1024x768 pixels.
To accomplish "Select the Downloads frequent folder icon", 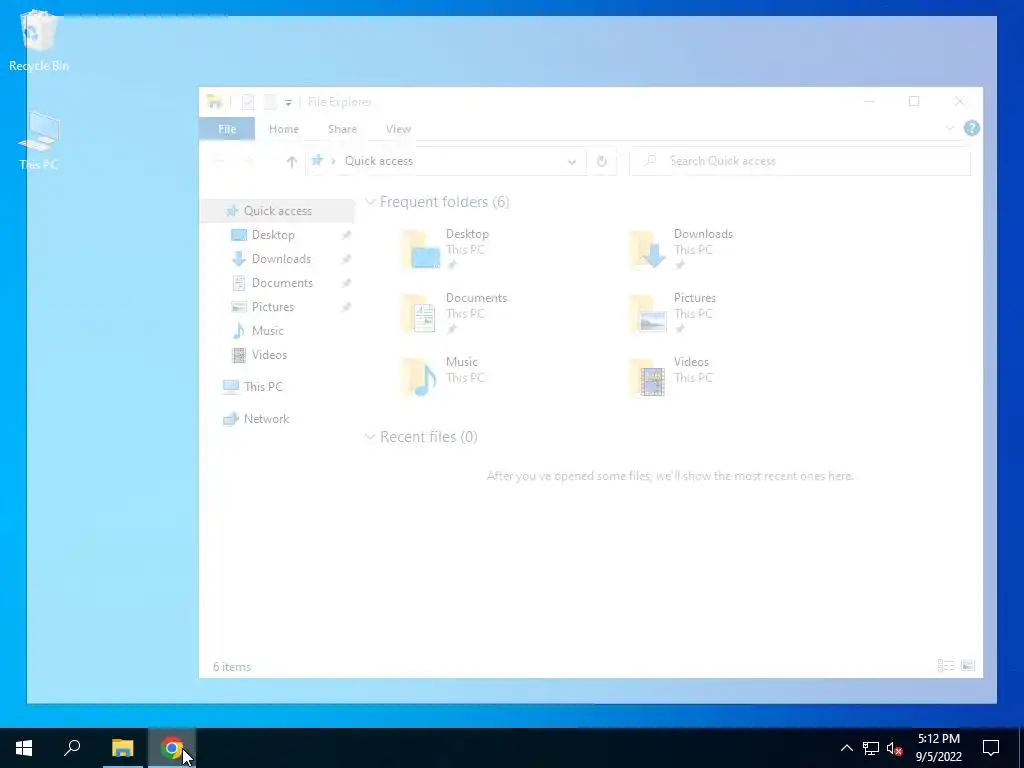I will [x=648, y=249].
